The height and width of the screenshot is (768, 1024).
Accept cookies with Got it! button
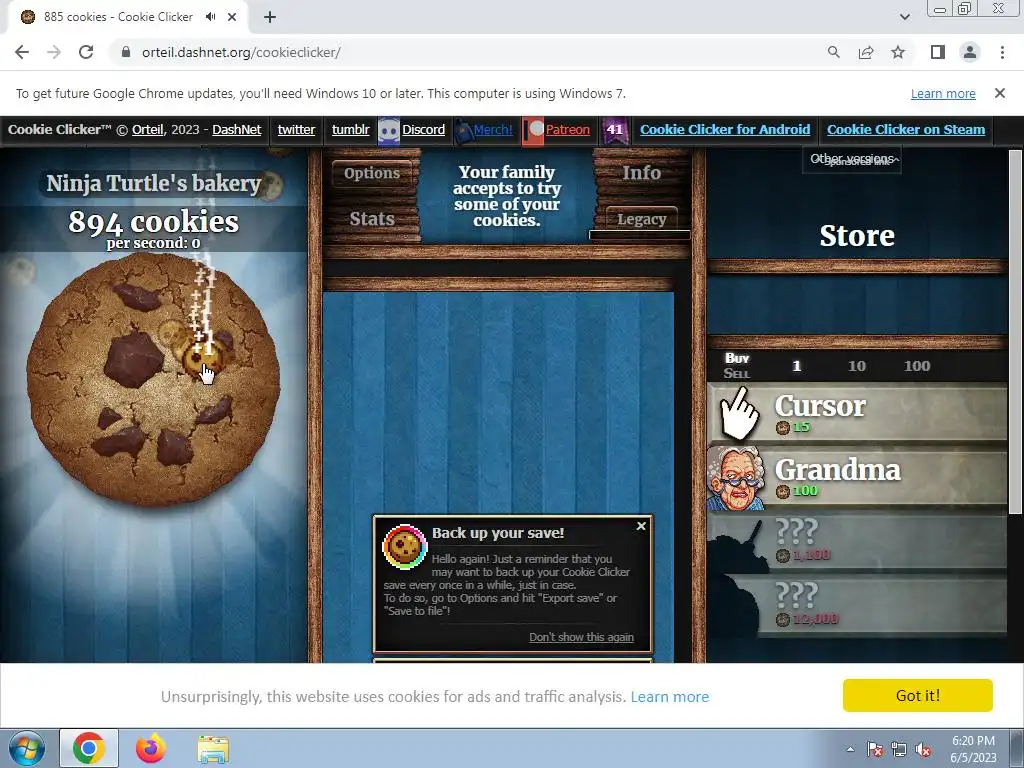918,696
